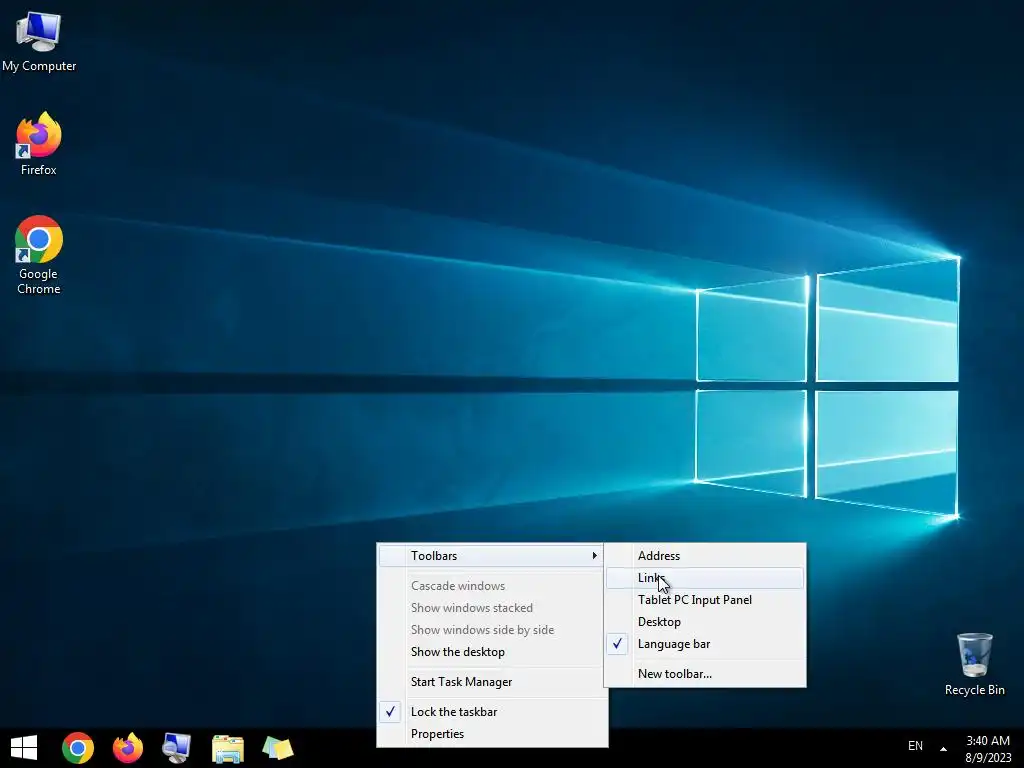Enable the Address toolbar

pyautogui.click(x=705, y=556)
